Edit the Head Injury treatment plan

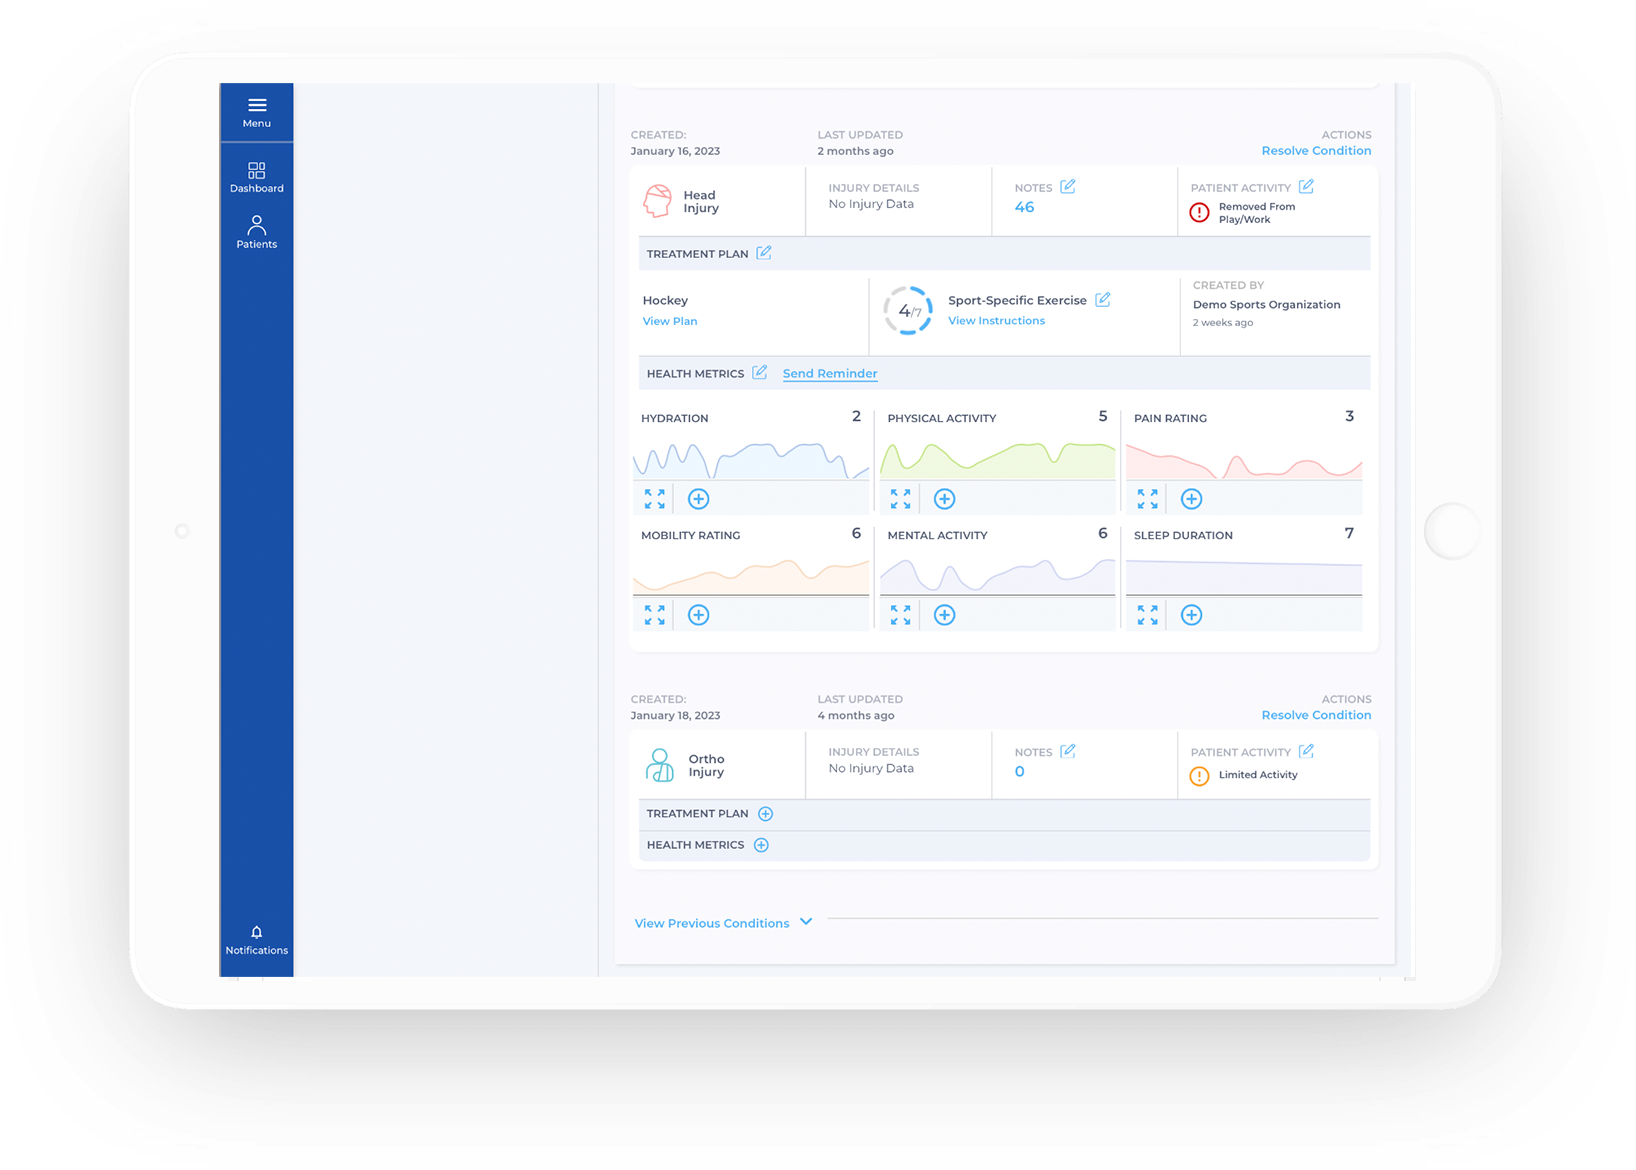(764, 253)
